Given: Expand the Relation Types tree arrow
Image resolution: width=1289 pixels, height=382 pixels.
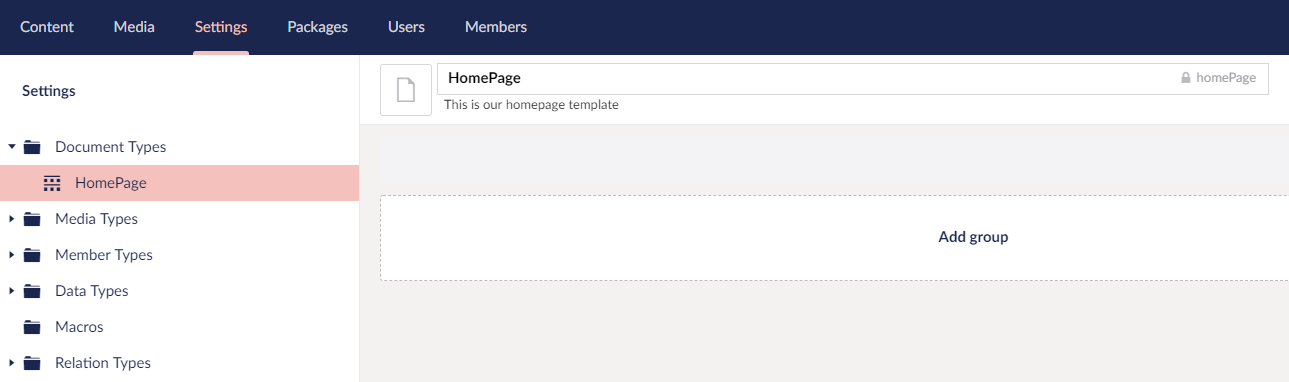Looking at the screenshot, I should pos(12,363).
